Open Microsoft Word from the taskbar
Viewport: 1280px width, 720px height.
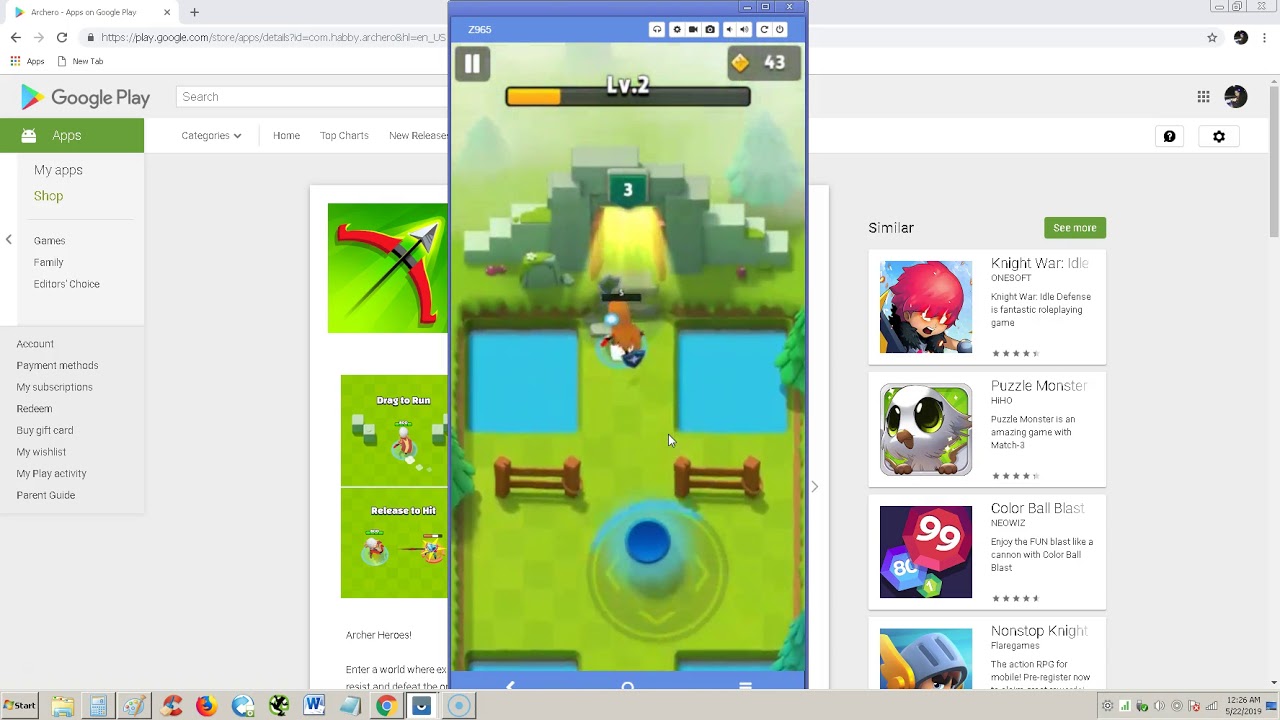[314, 706]
